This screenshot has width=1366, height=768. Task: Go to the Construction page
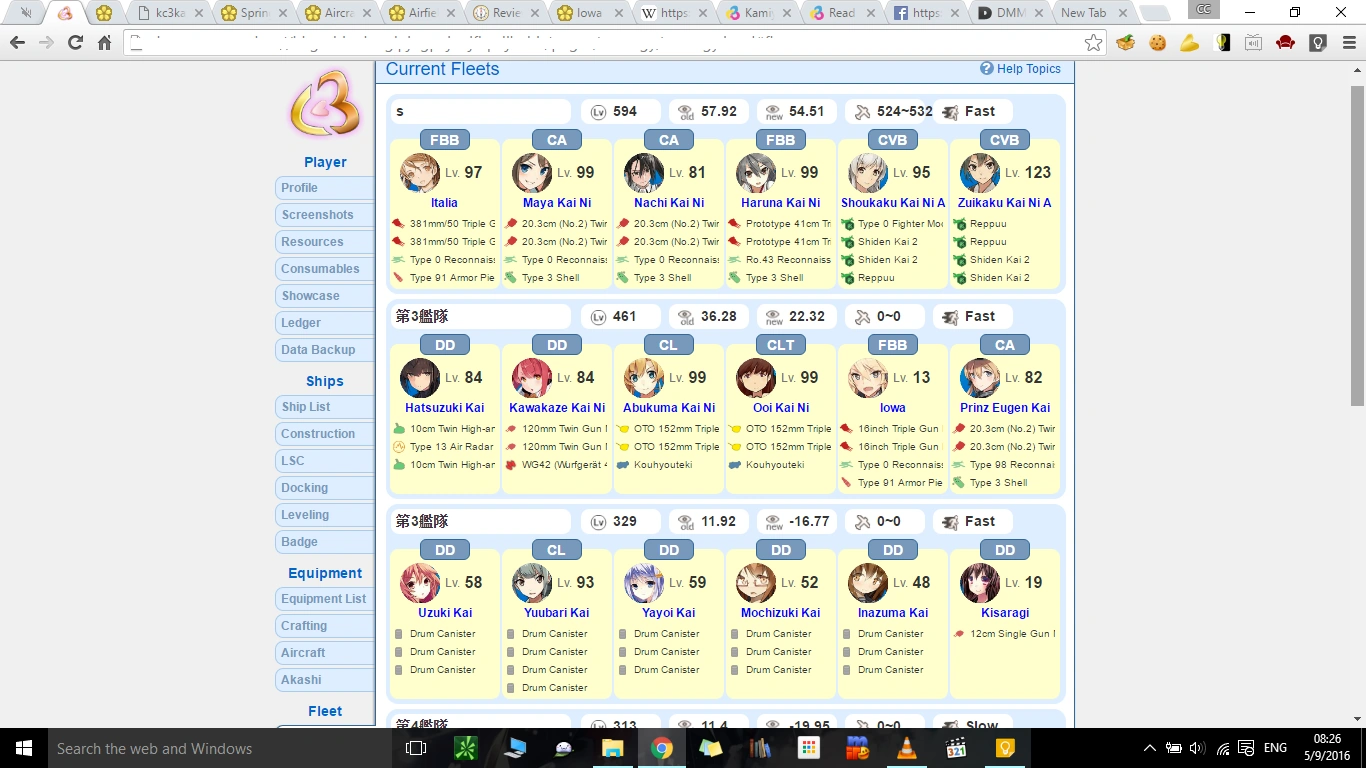pyautogui.click(x=325, y=434)
